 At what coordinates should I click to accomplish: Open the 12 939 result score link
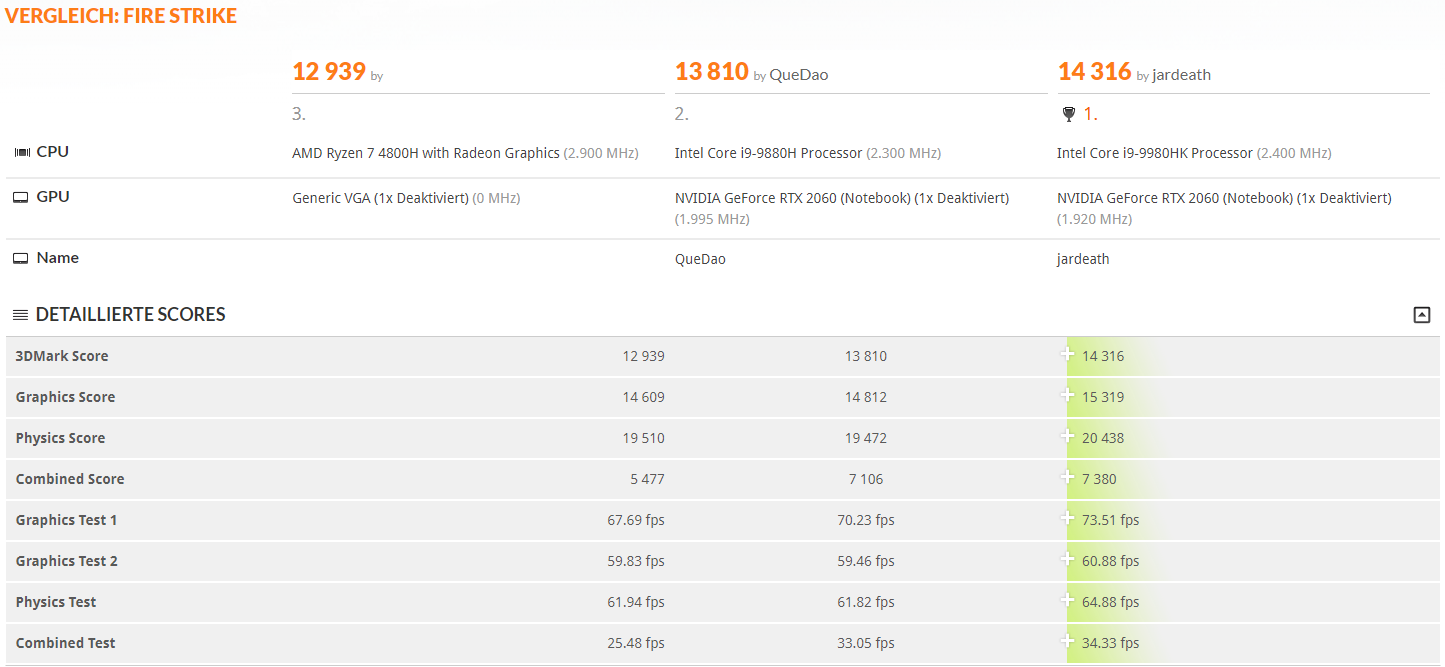[x=329, y=71]
